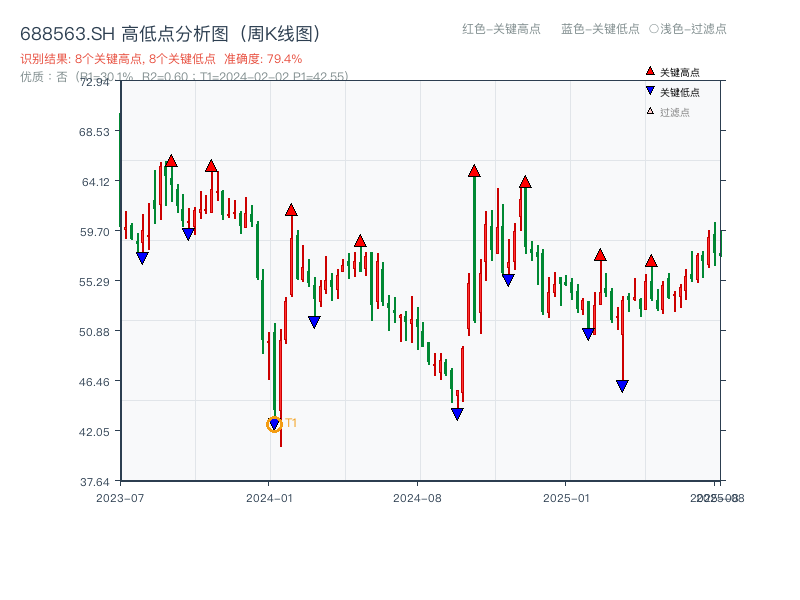Select the highest red key-high marker above August 2023 peak
Image resolution: width=800 pixels, height=600 pixels.
[x=170, y=162]
